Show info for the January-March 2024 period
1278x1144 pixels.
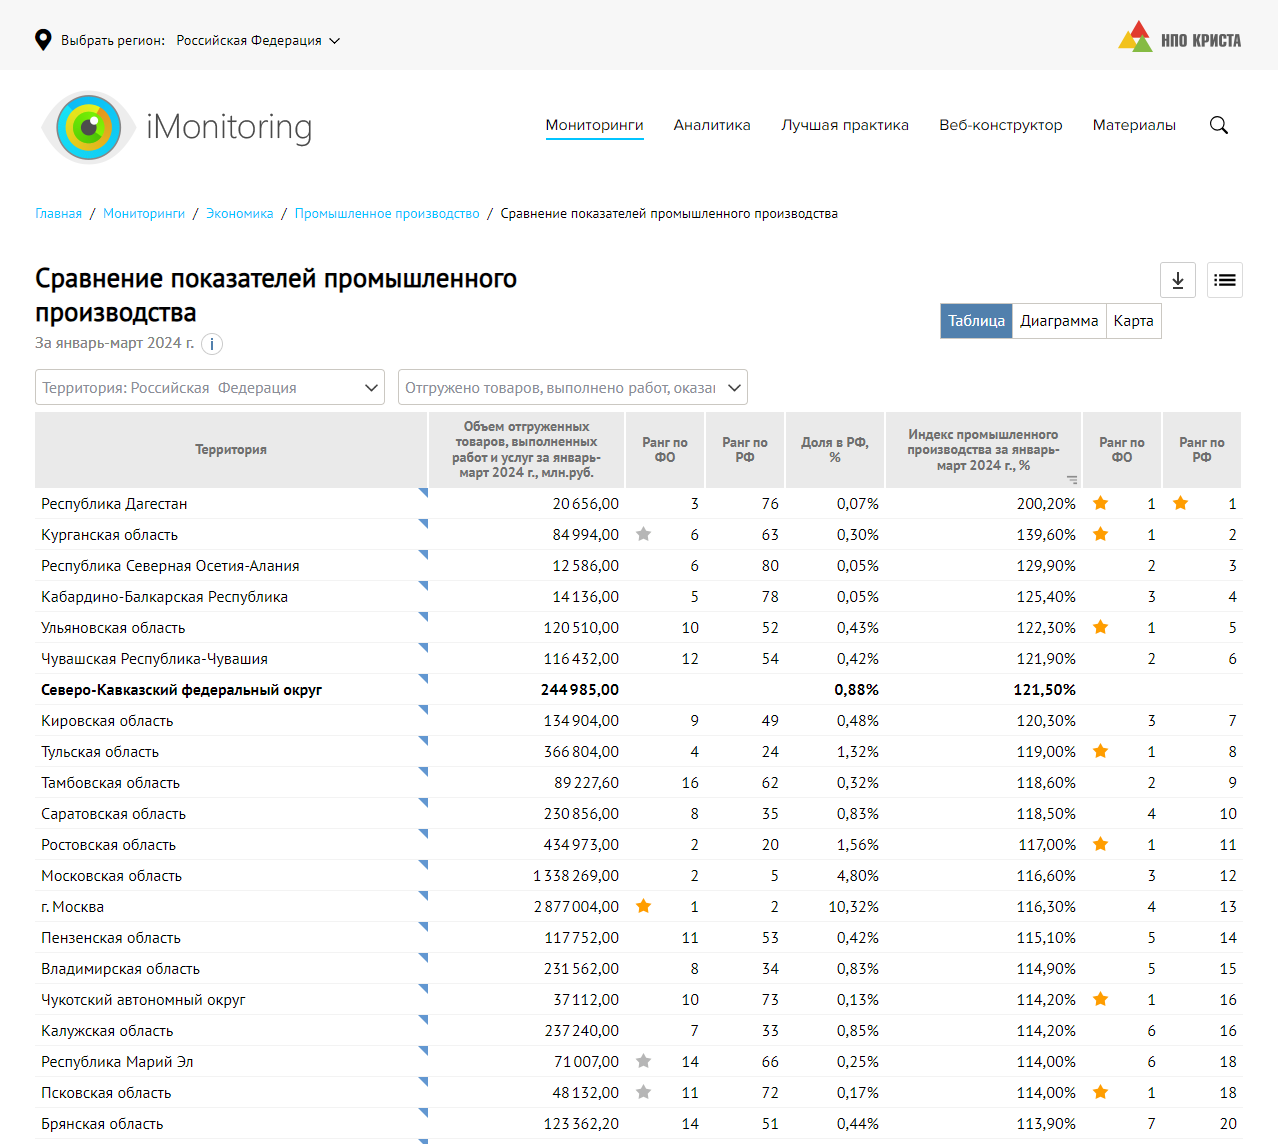click(x=212, y=344)
